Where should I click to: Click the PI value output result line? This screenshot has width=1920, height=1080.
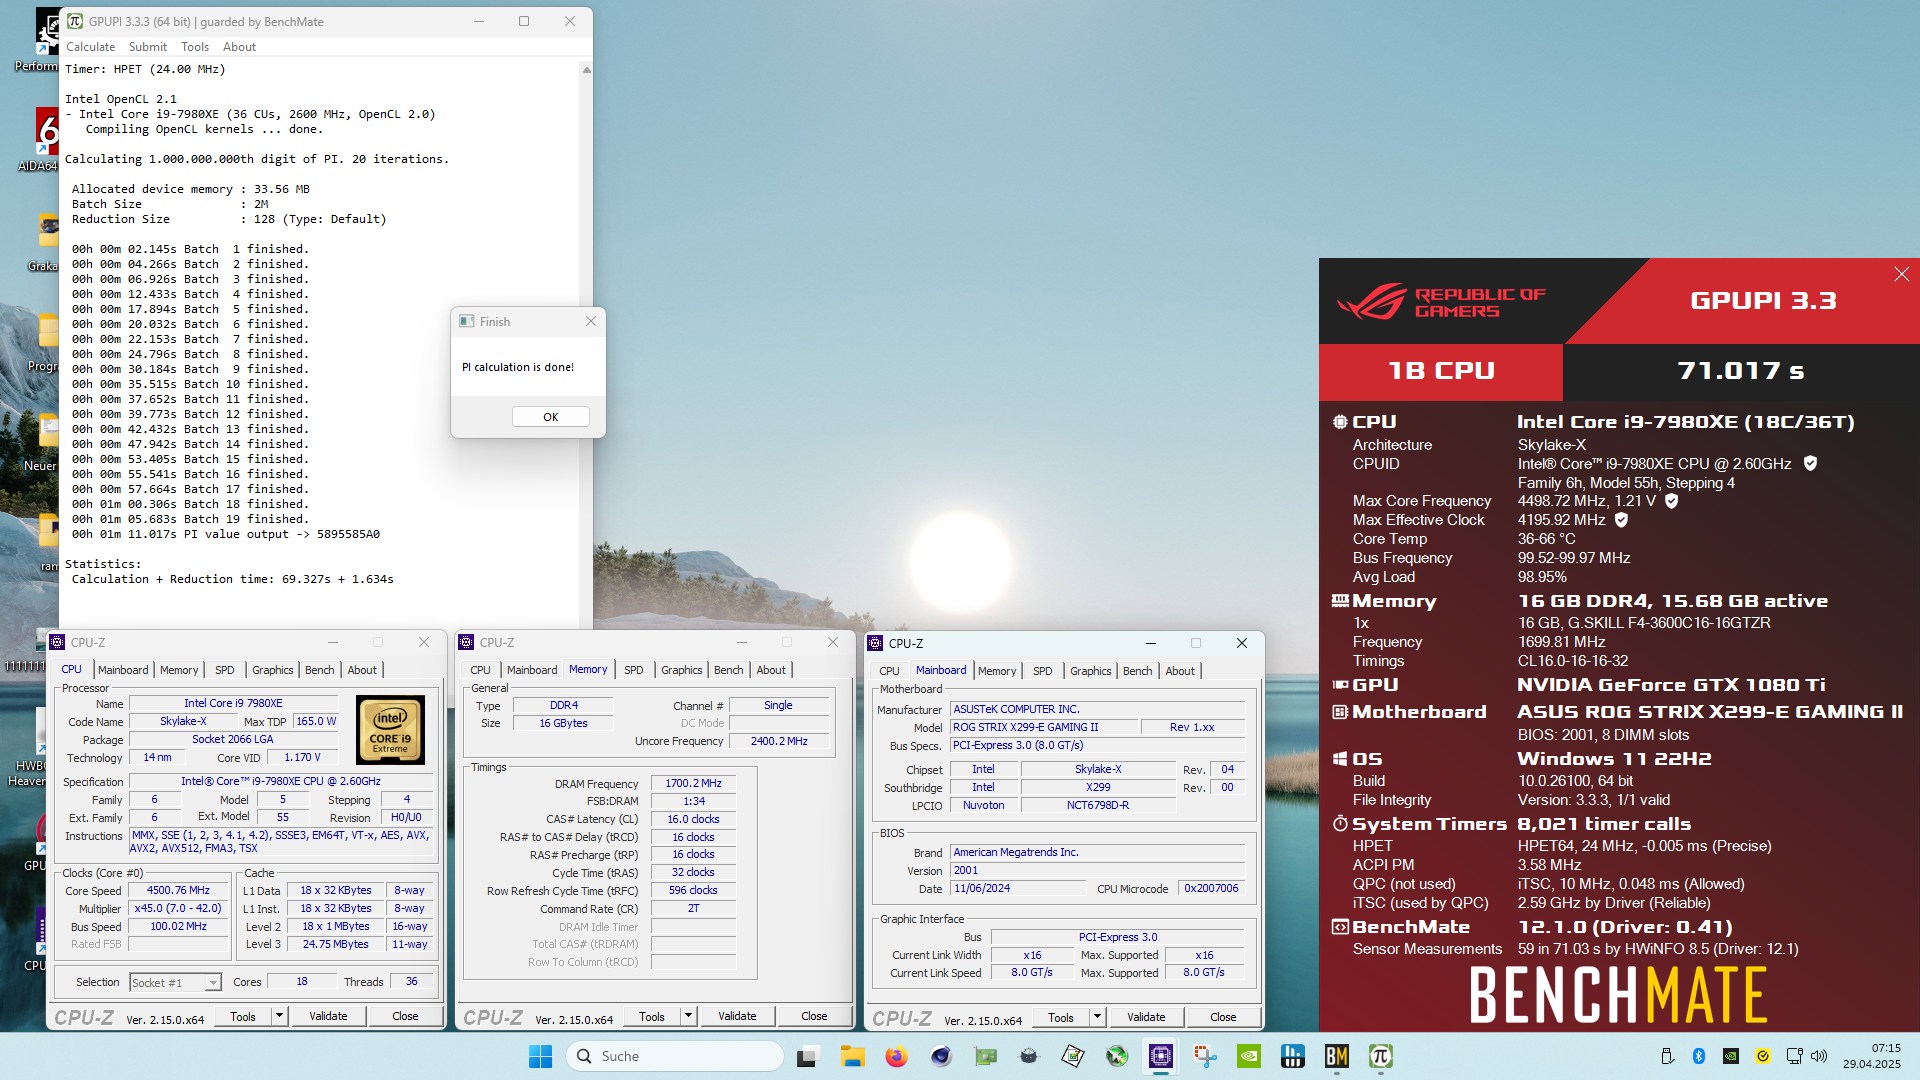tap(226, 534)
